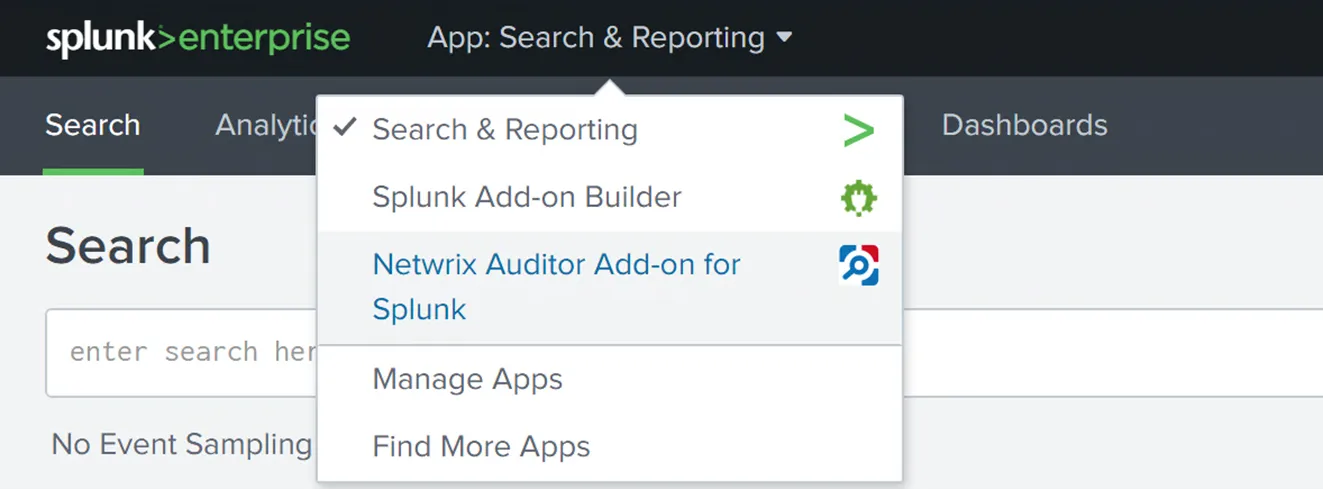Switch to the Search tab
Screen dimensions: 1323x489
click(93, 126)
